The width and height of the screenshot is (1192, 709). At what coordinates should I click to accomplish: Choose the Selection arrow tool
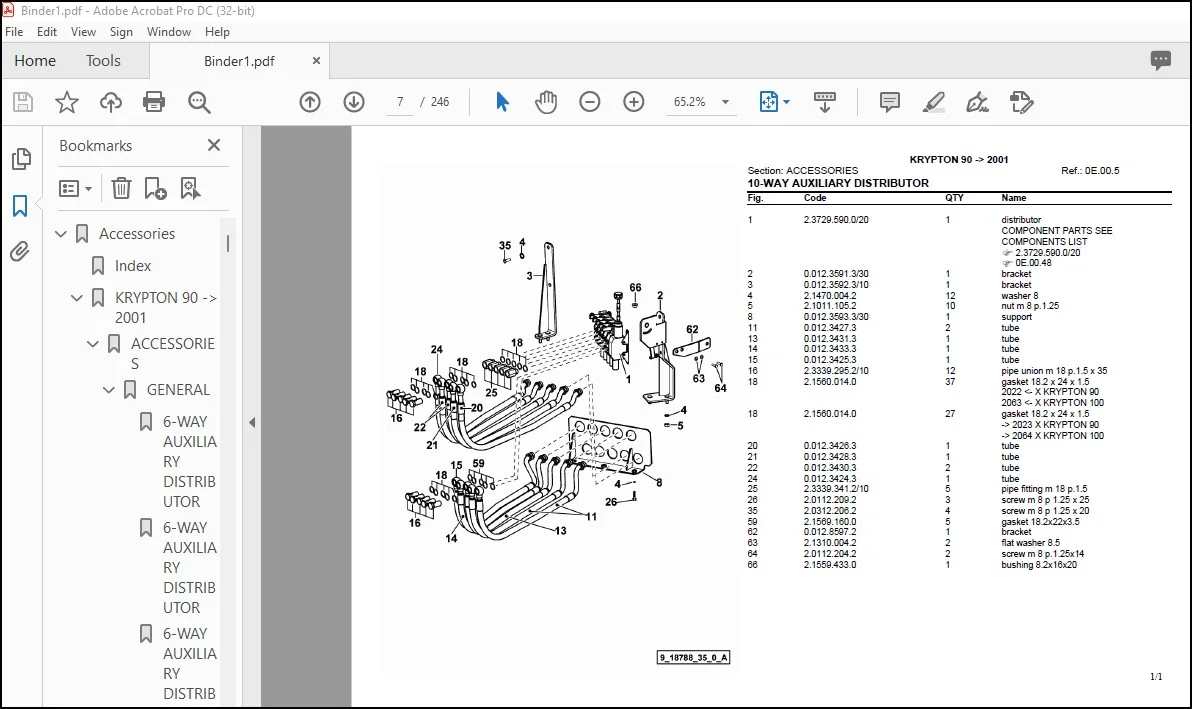(x=502, y=102)
